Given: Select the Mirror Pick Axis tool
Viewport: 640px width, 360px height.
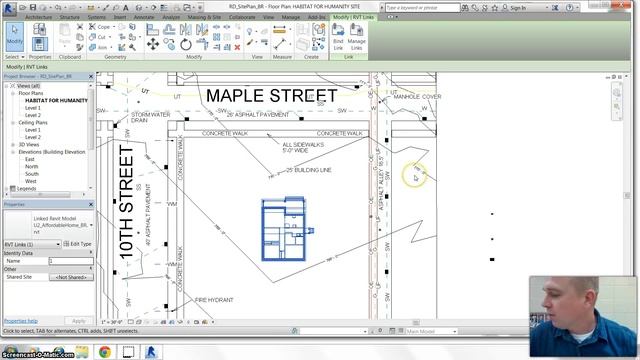Looking at the screenshot, I should pos(186,29).
